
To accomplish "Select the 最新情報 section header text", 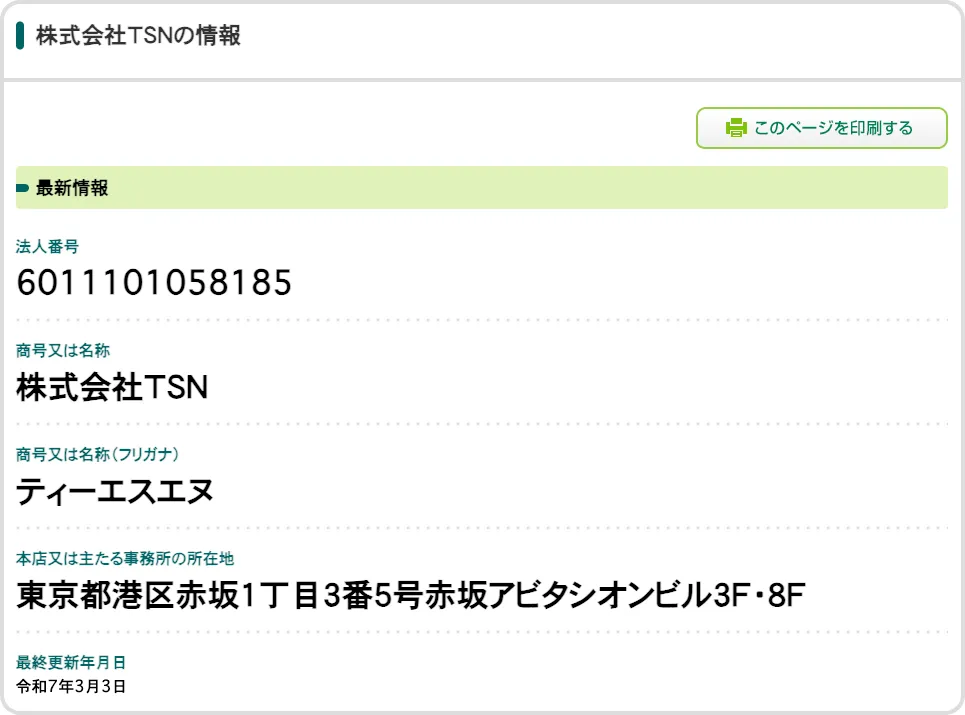I will (72, 188).
